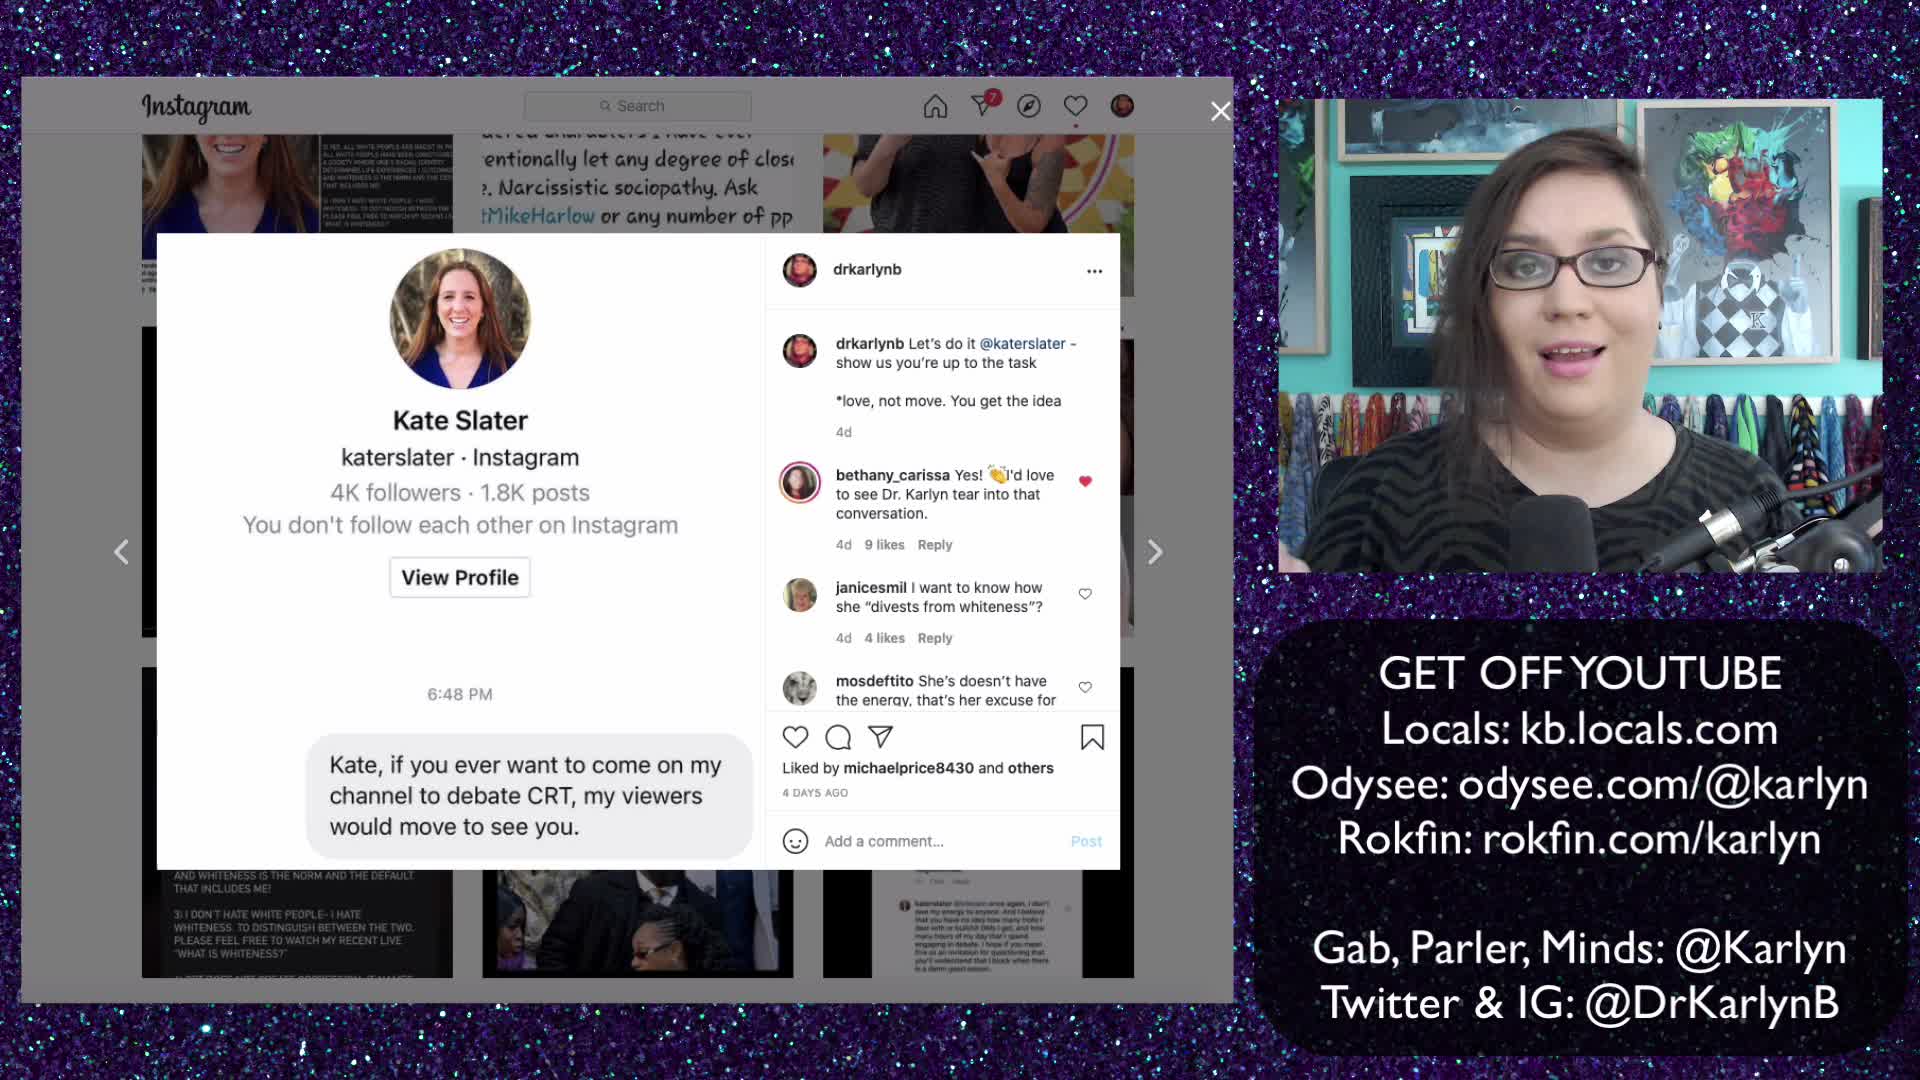The height and width of the screenshot is (1080, 1920).
Task: Reply to janicesmil's comment
Action: (x=934, y=637)
